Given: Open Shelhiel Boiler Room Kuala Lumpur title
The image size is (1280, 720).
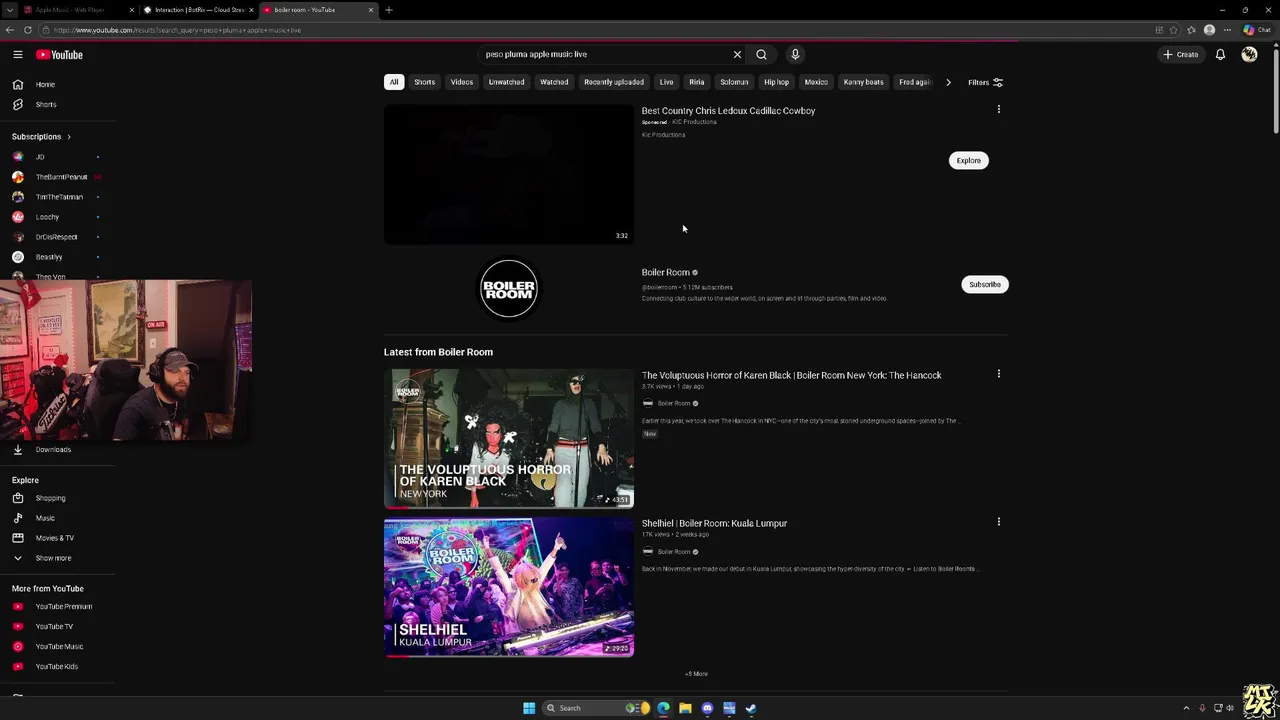Looking at the screenshot, I should [x=714, y=523].
